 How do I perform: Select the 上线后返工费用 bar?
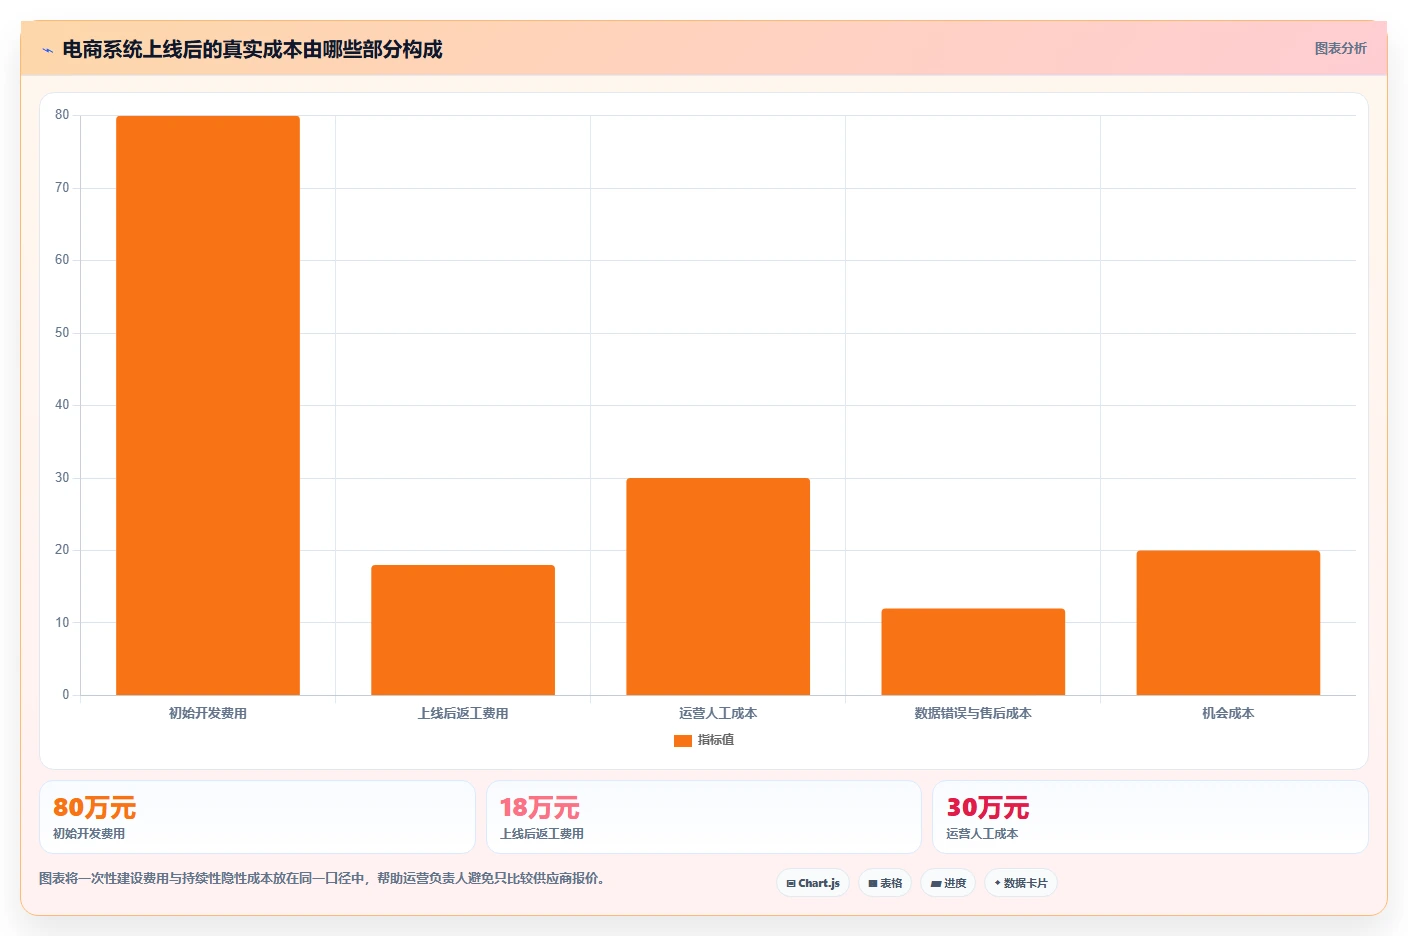463,630
